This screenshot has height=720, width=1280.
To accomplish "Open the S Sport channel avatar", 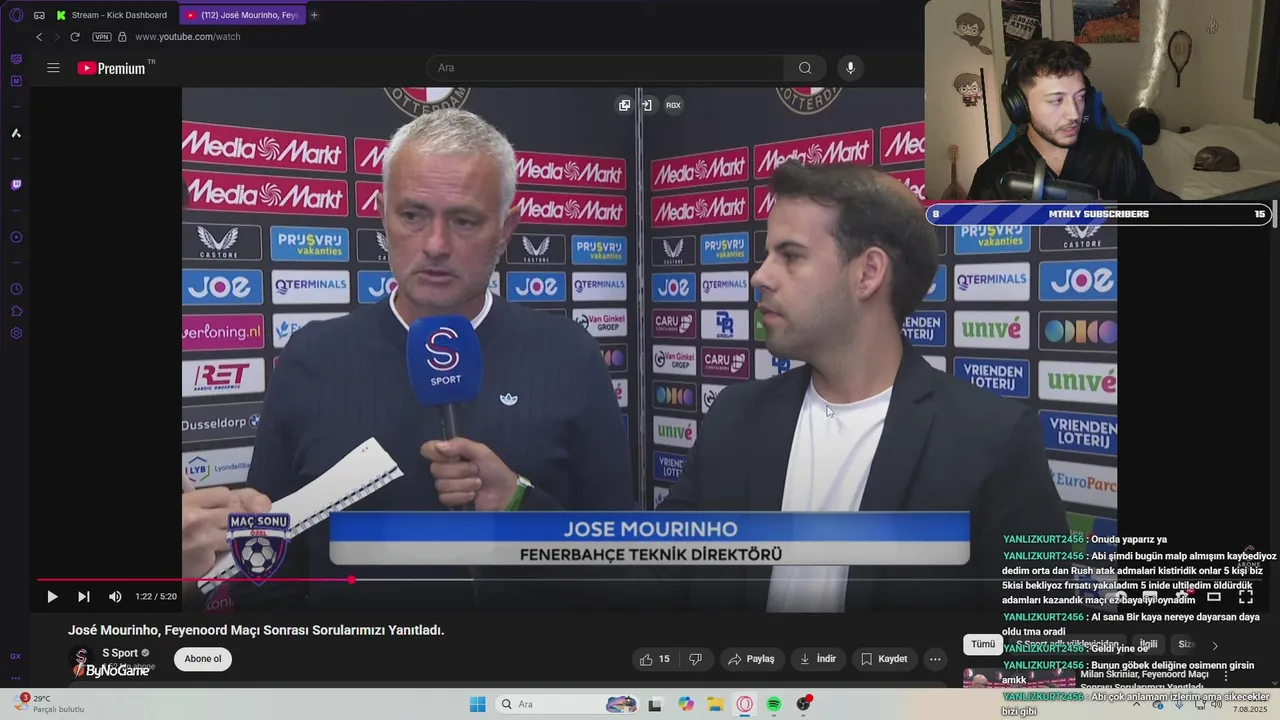I will pos(81,659).
